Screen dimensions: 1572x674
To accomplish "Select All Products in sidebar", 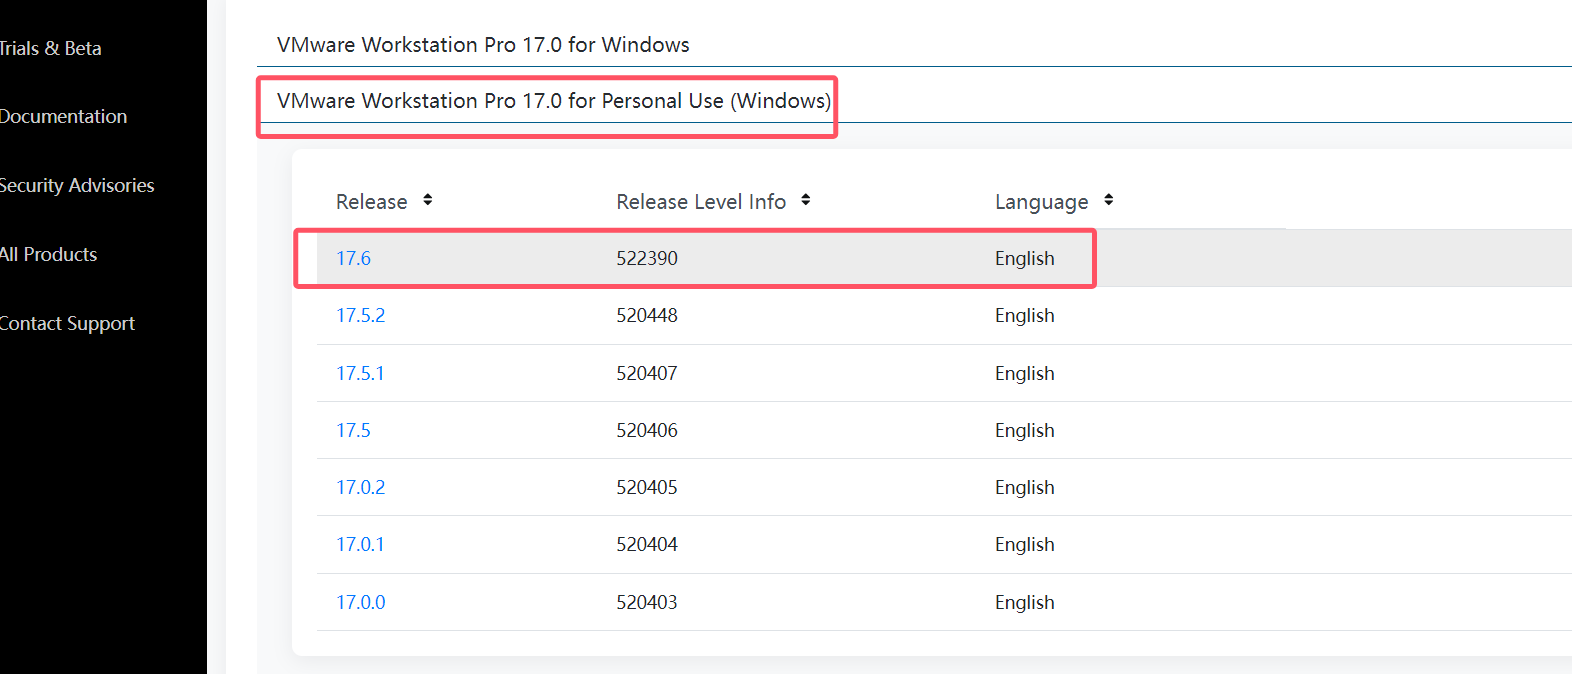I will tap(48, 254).
